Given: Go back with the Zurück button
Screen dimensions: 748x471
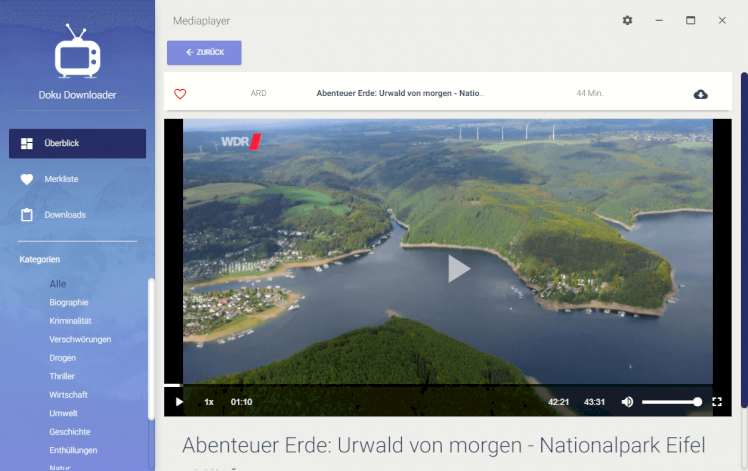Looking at the screenshot, I should coord(204,52).
